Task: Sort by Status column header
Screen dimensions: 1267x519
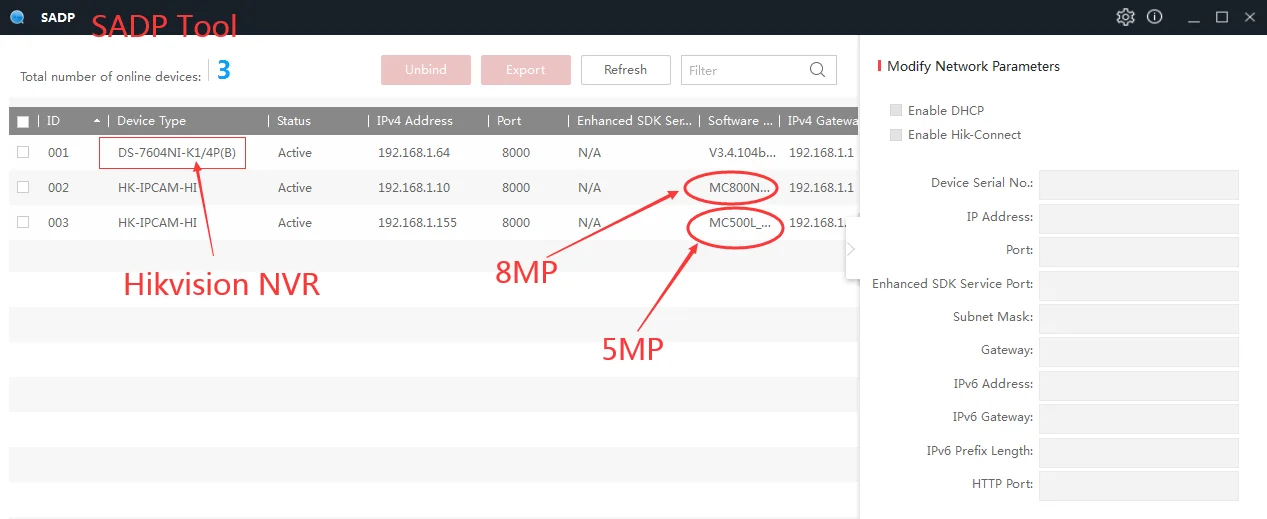Action: (x=294, y=121)
